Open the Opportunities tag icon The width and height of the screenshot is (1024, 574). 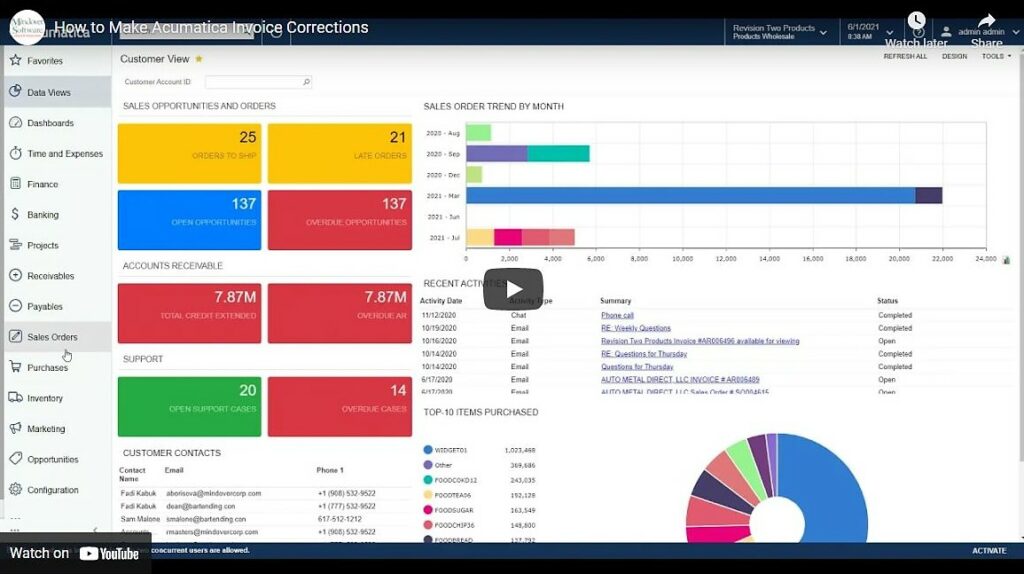16,458
